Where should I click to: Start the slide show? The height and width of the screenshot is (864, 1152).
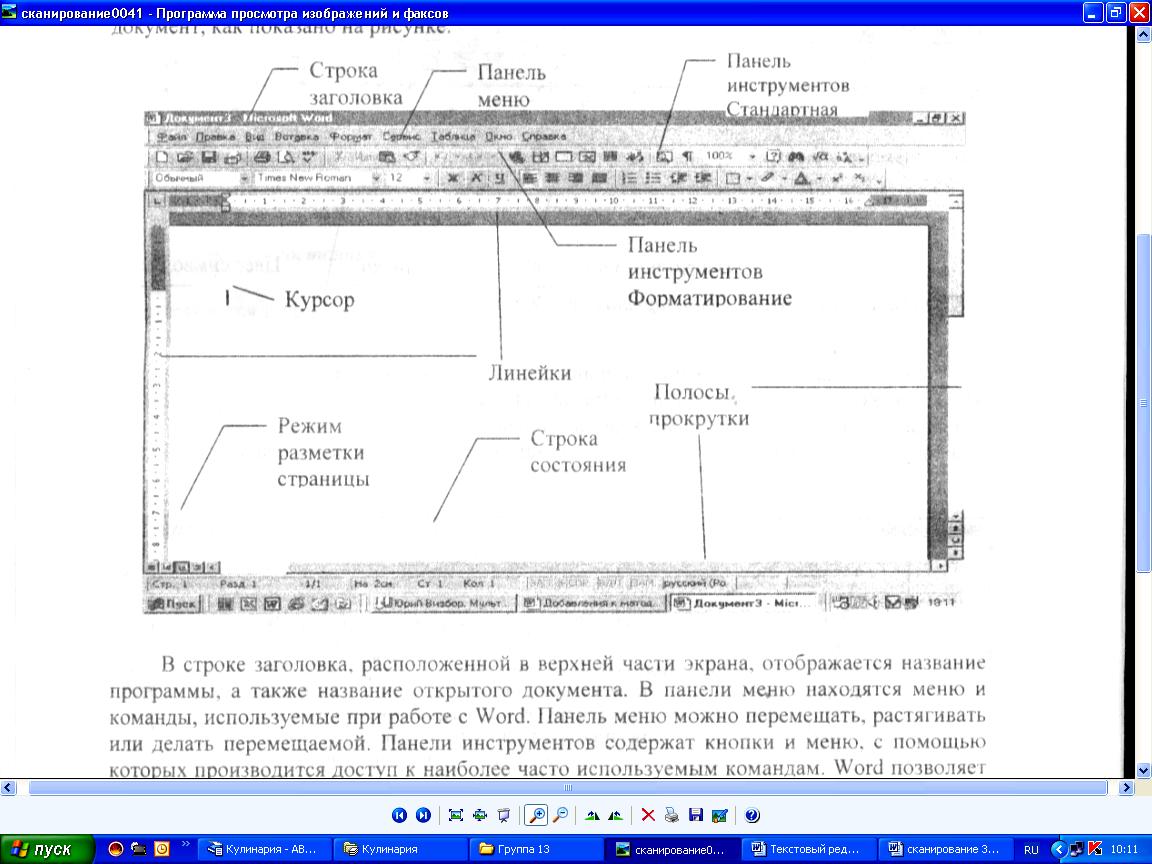(x=504, y=815)
